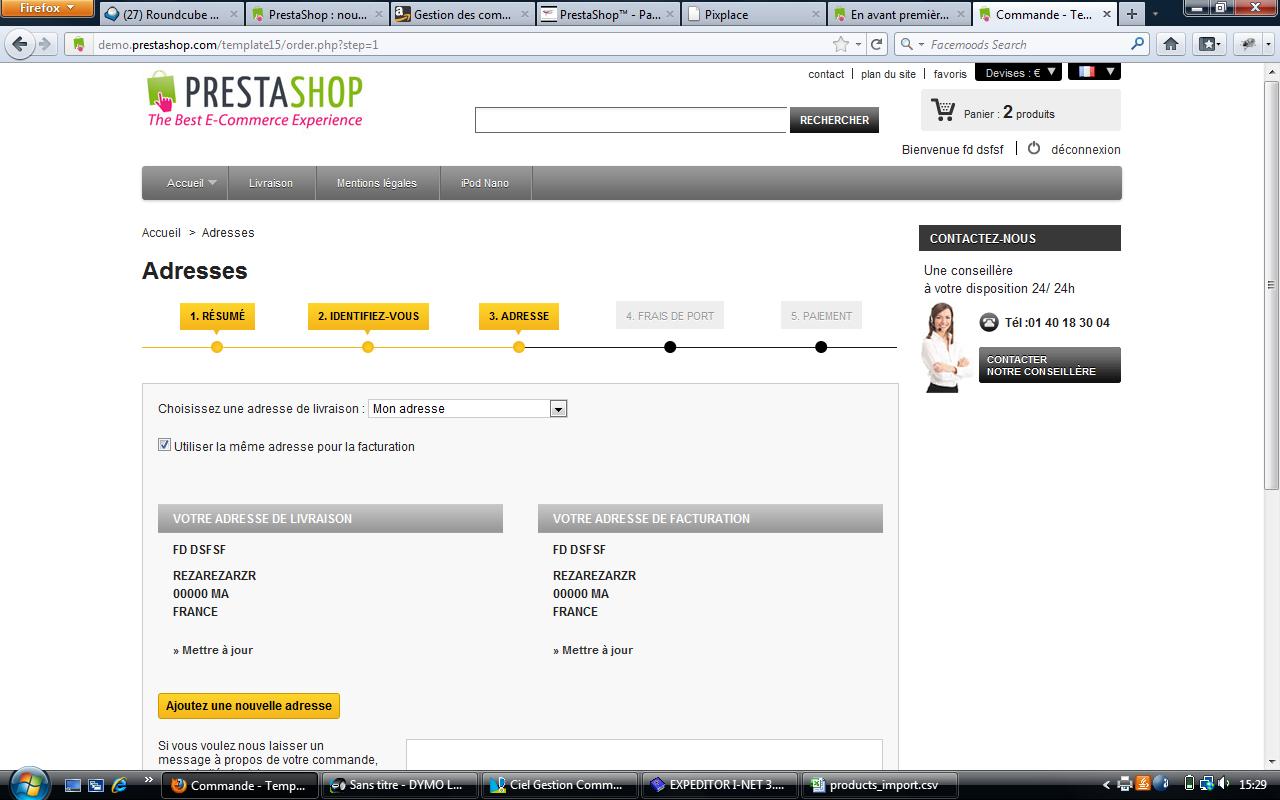Click the PrestaShop logo
1280x800 pixels.
(255, 100)
